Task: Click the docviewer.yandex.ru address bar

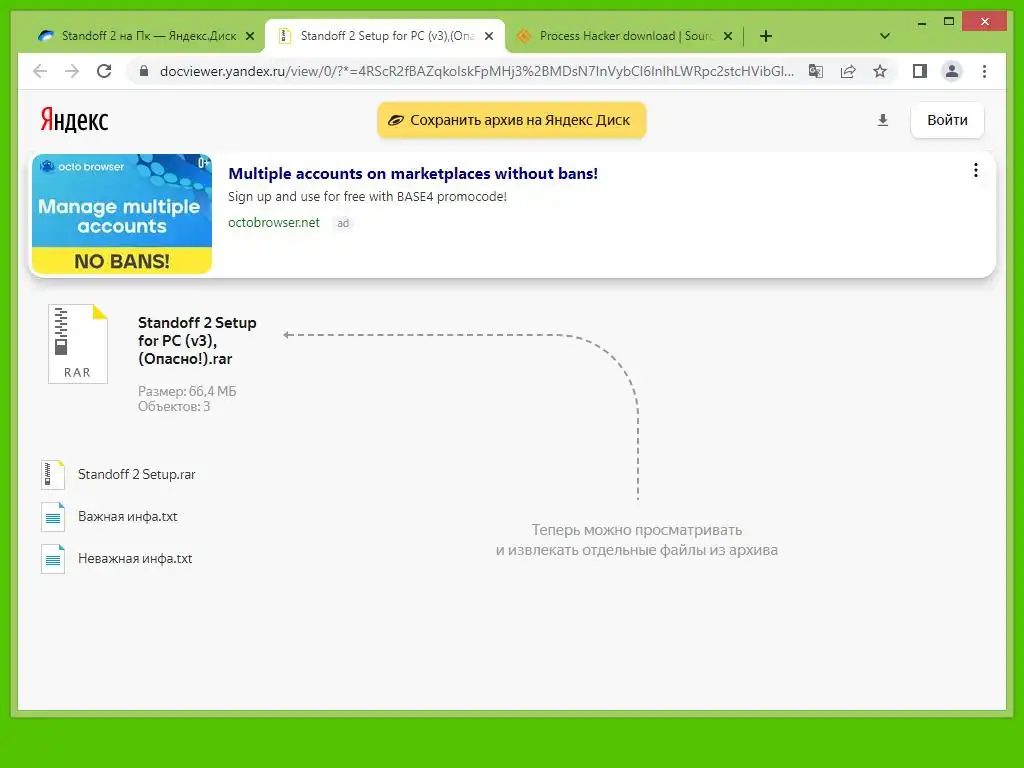Action: click(477, 71)
